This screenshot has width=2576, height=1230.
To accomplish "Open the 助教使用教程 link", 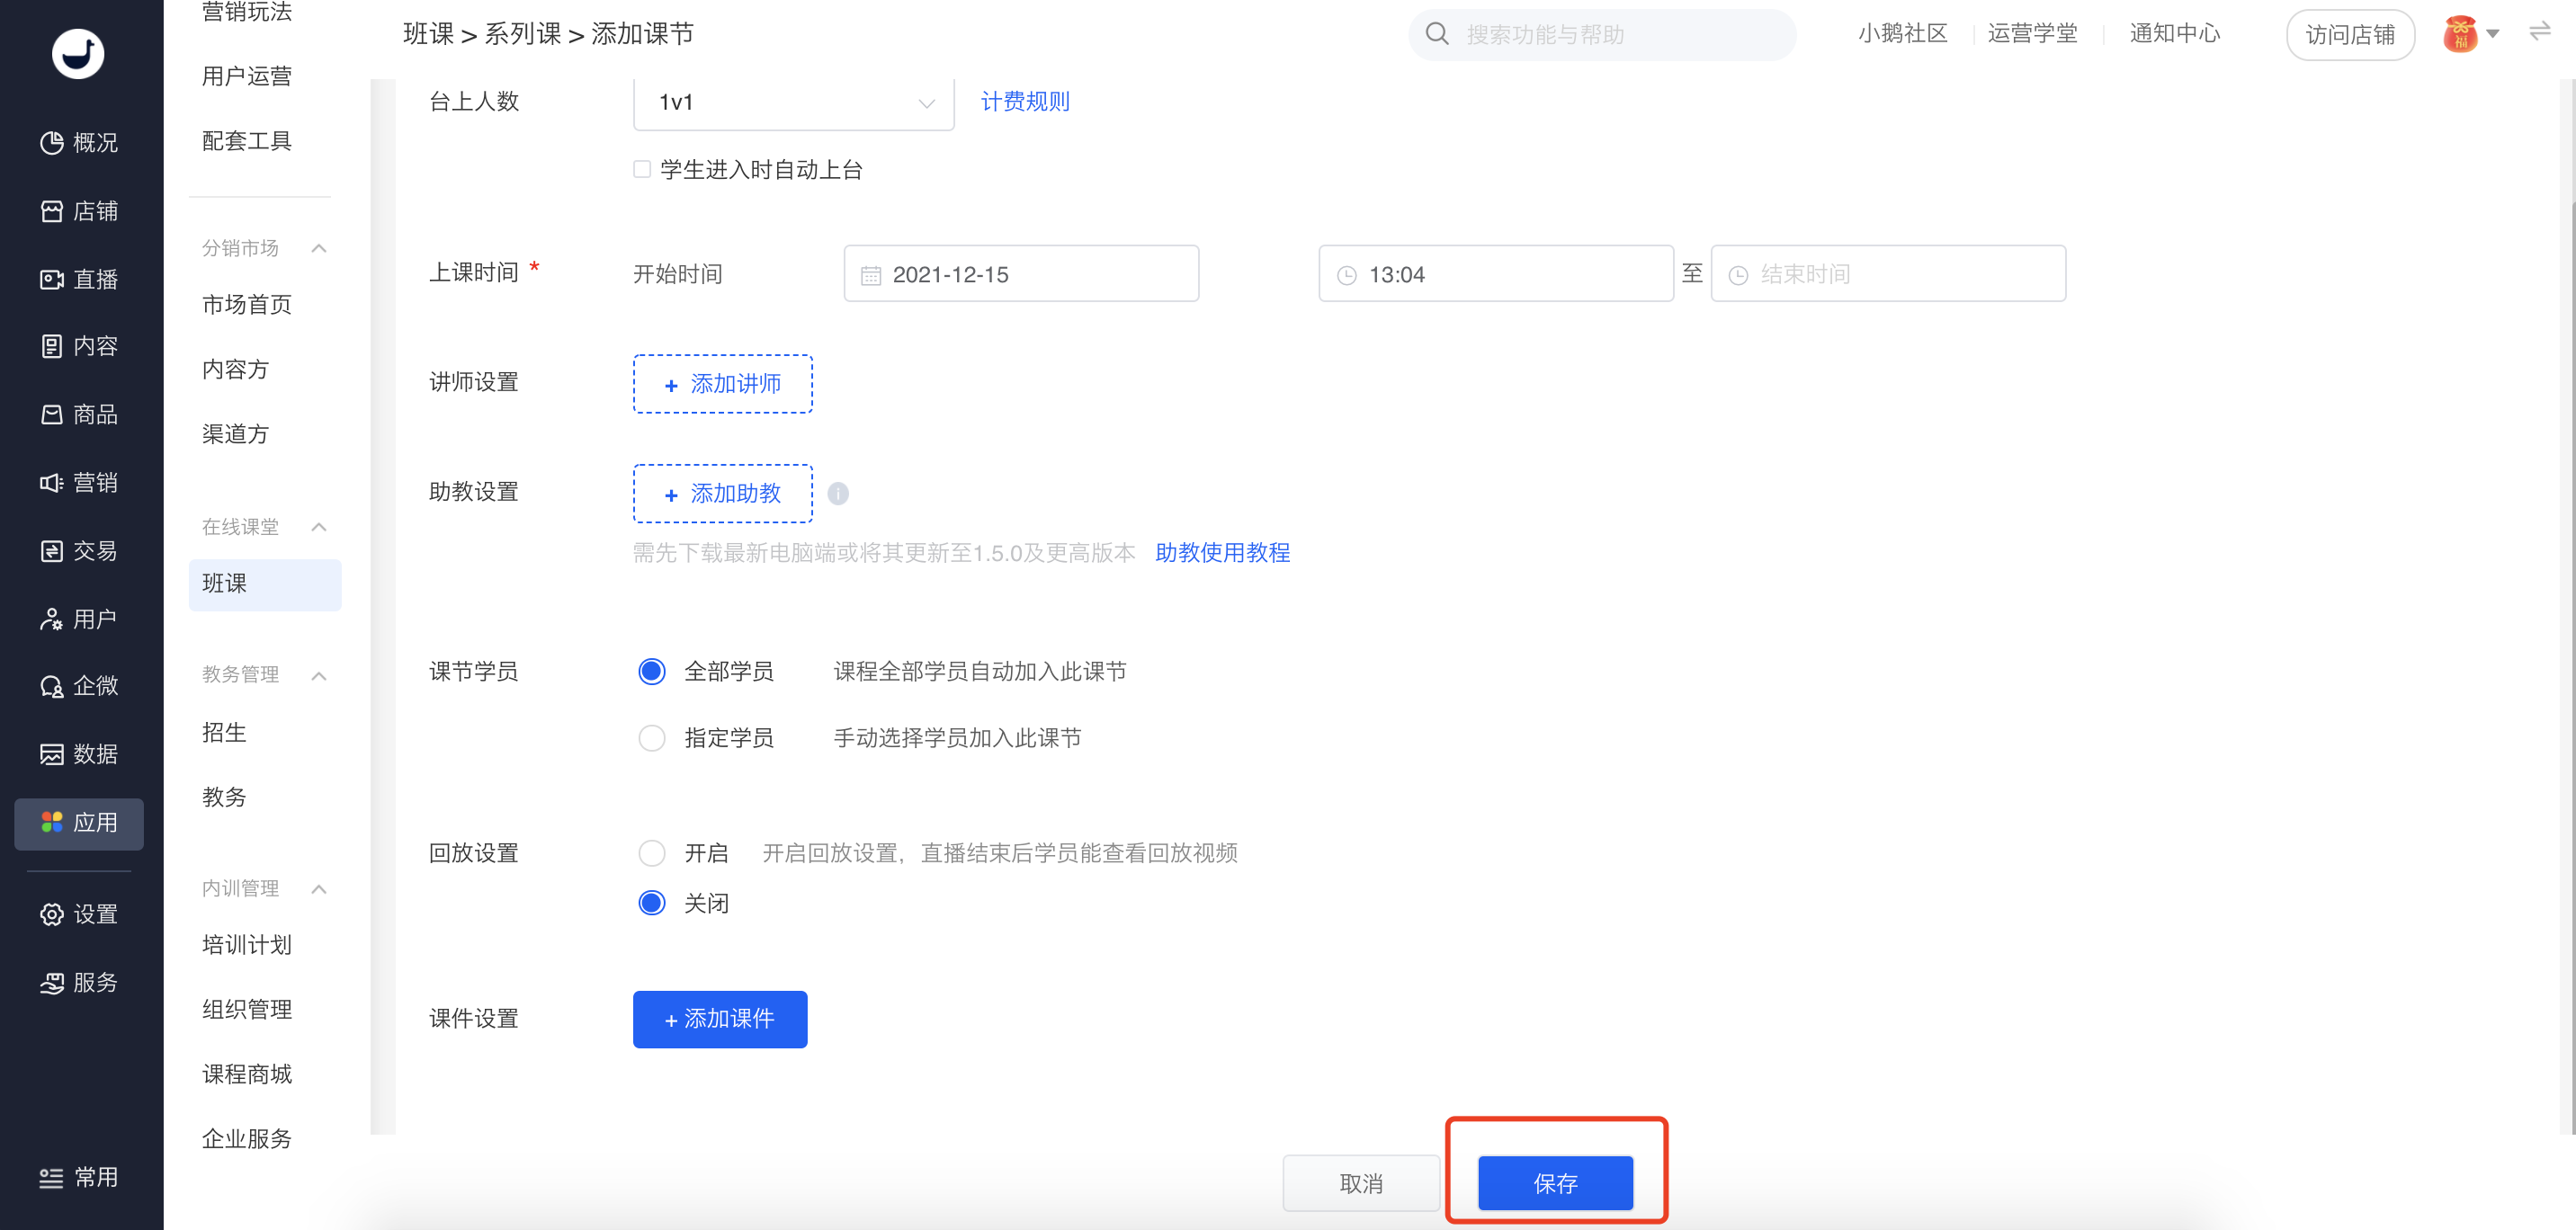I will (x=1222, y=553).
